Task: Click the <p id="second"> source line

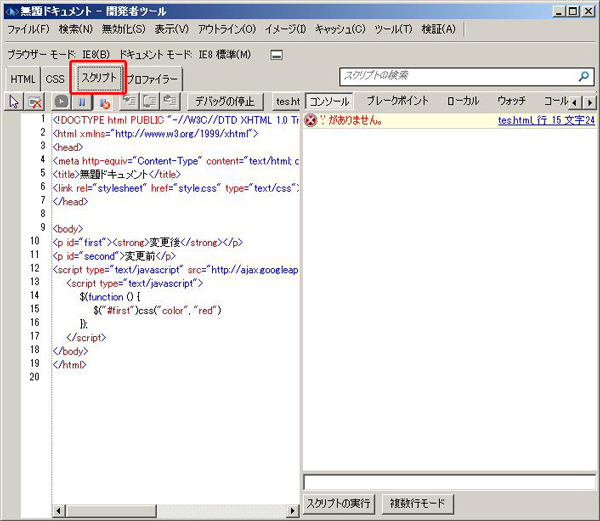Action: click(114, 256)
